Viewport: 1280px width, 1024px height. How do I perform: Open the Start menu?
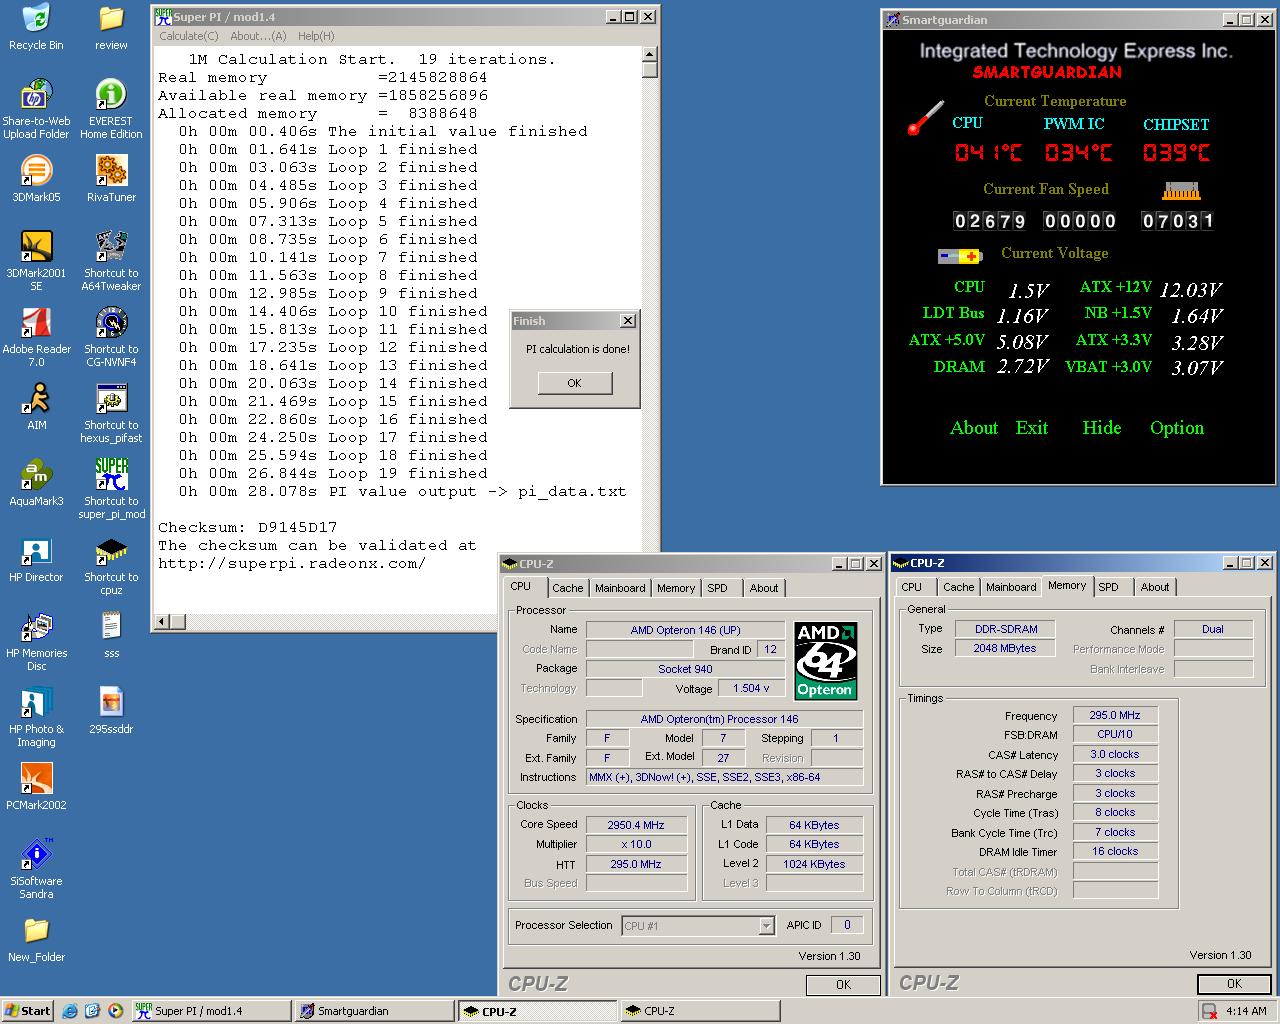tap(28, 1011)
